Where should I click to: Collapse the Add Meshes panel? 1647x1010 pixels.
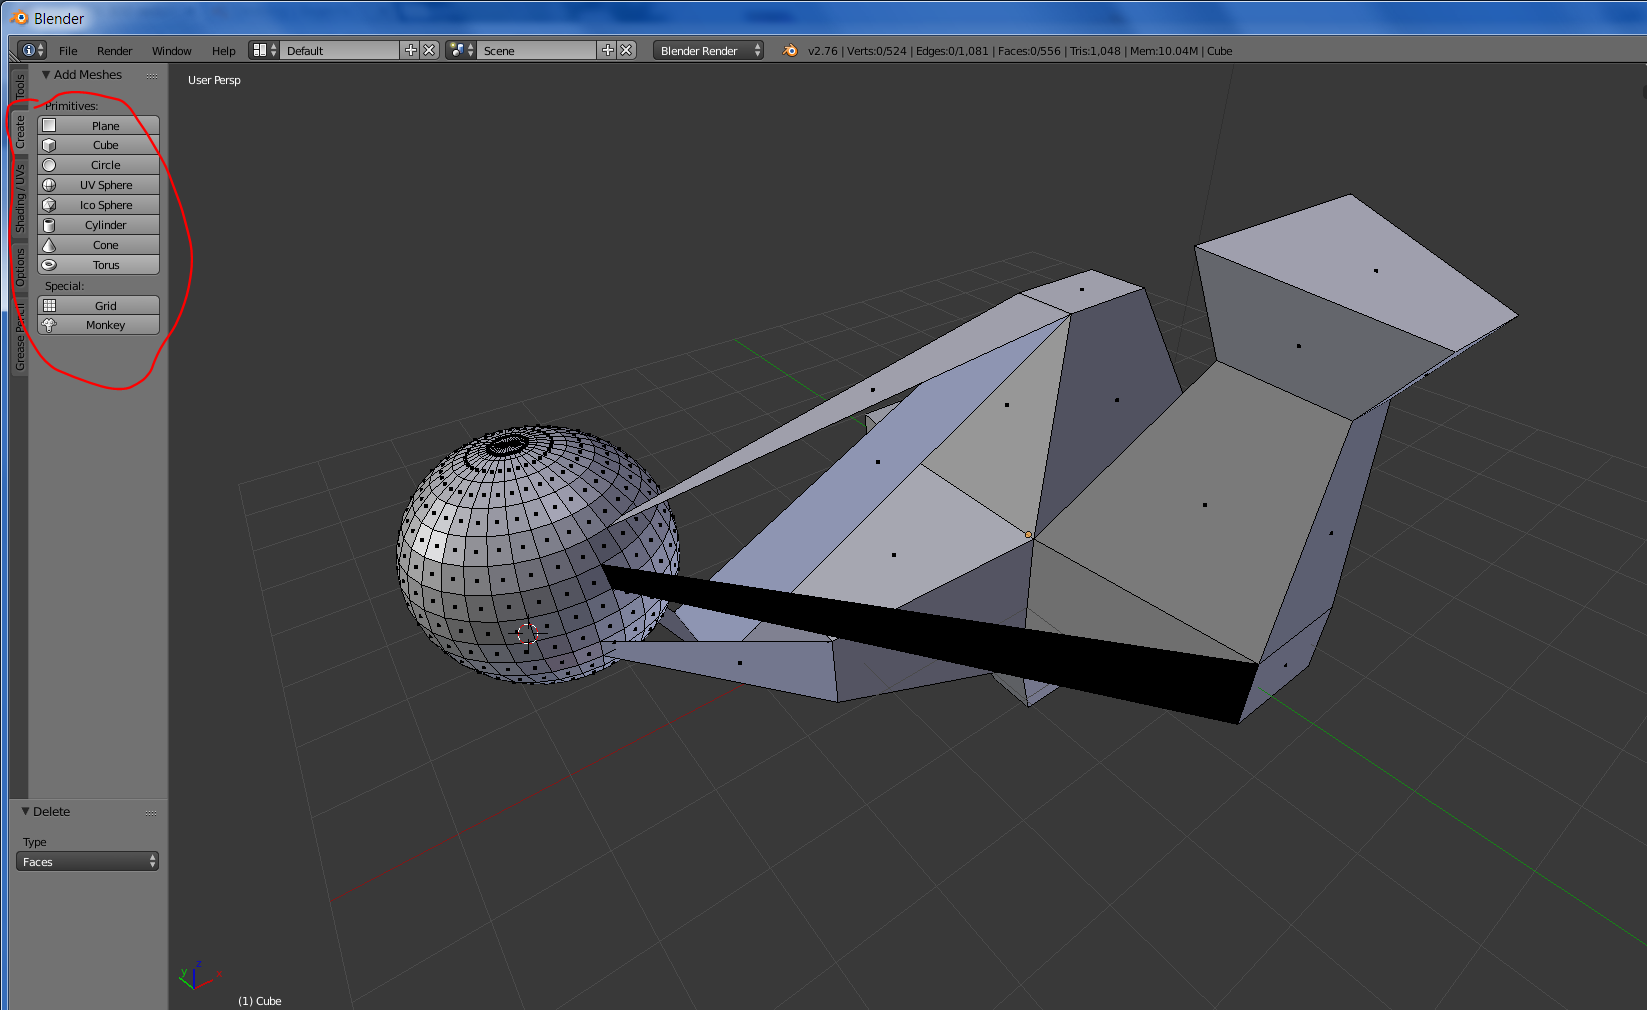46,75
